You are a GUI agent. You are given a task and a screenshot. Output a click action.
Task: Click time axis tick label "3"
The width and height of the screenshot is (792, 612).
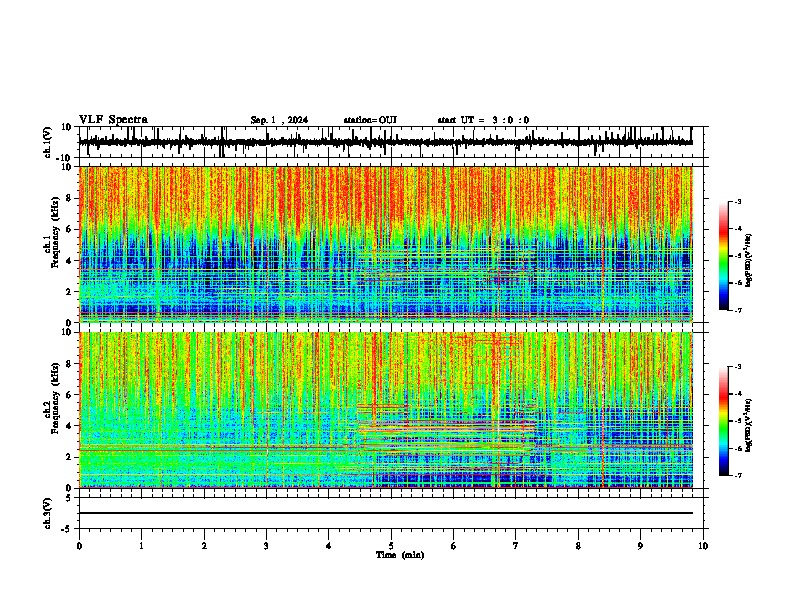coord(266,546)
